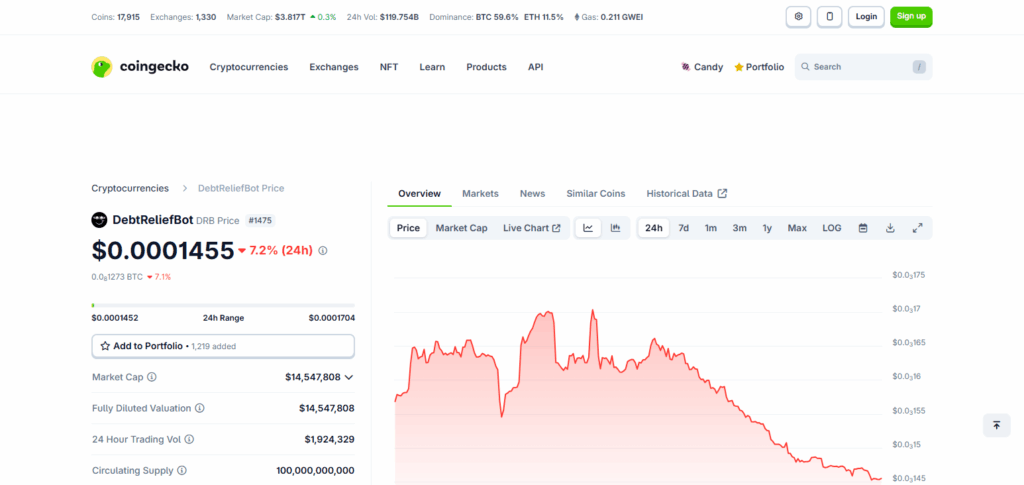Go to Cryptocurrencies breadcrumb link
This screenshot has width=1024, height=485.
click(130, 188)
